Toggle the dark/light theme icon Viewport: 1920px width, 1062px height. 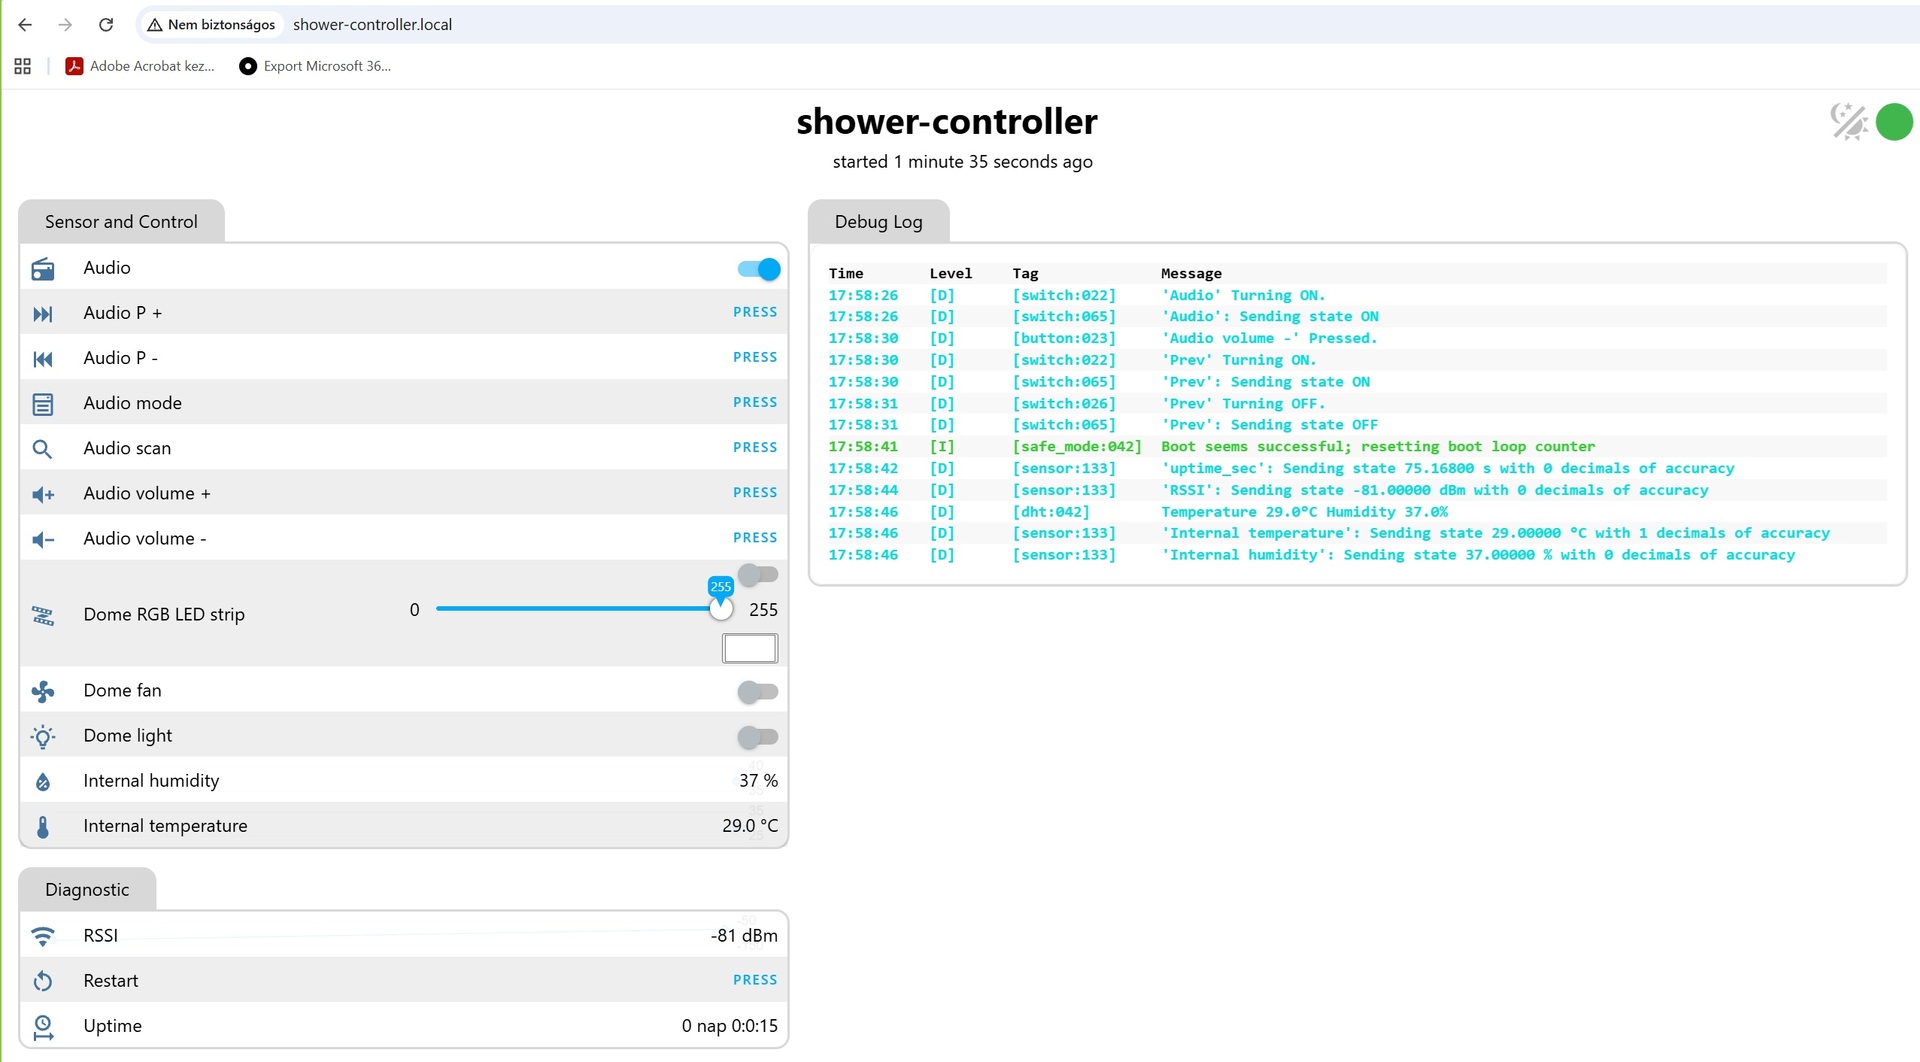coord(1849,122)
